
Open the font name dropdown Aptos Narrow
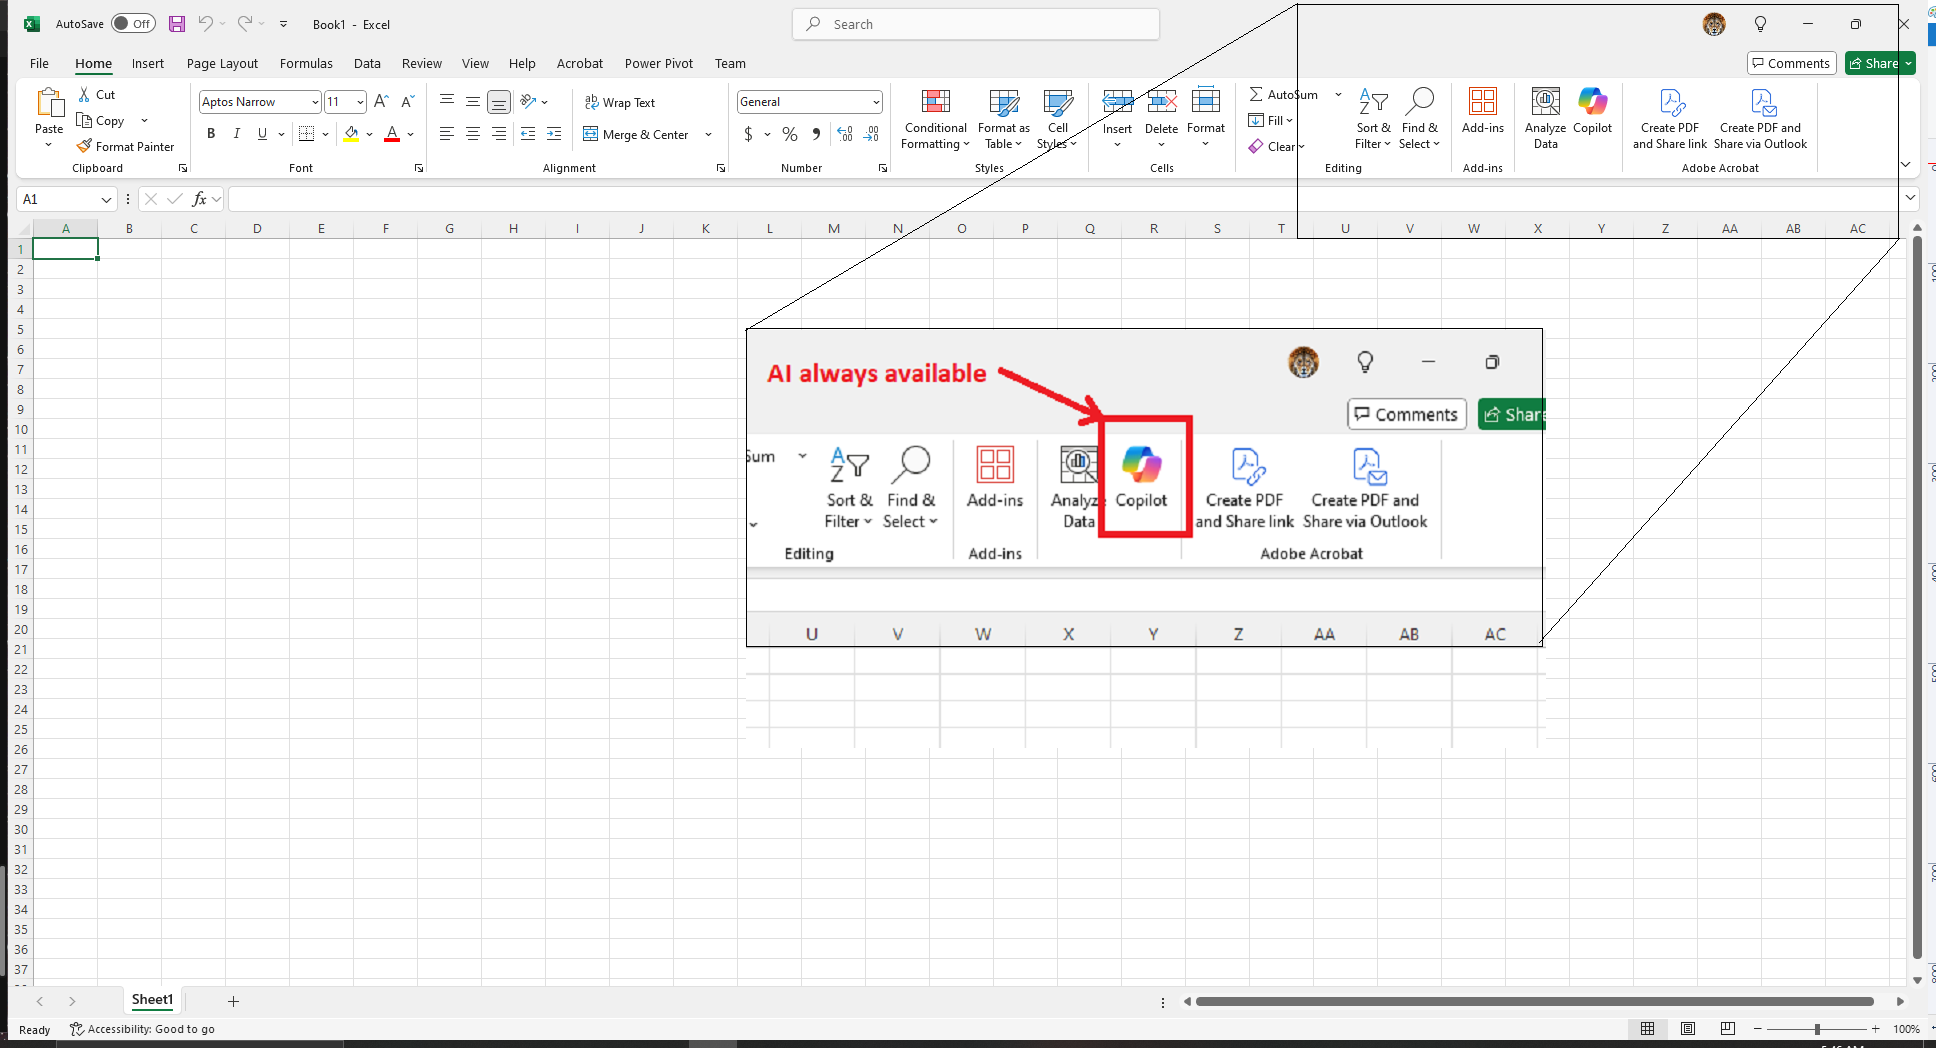(315, 102)
